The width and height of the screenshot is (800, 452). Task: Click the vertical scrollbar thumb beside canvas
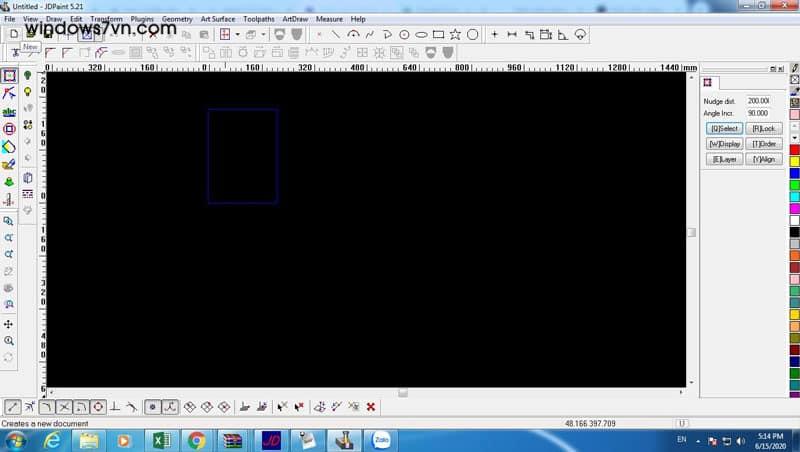click(691, 232)
